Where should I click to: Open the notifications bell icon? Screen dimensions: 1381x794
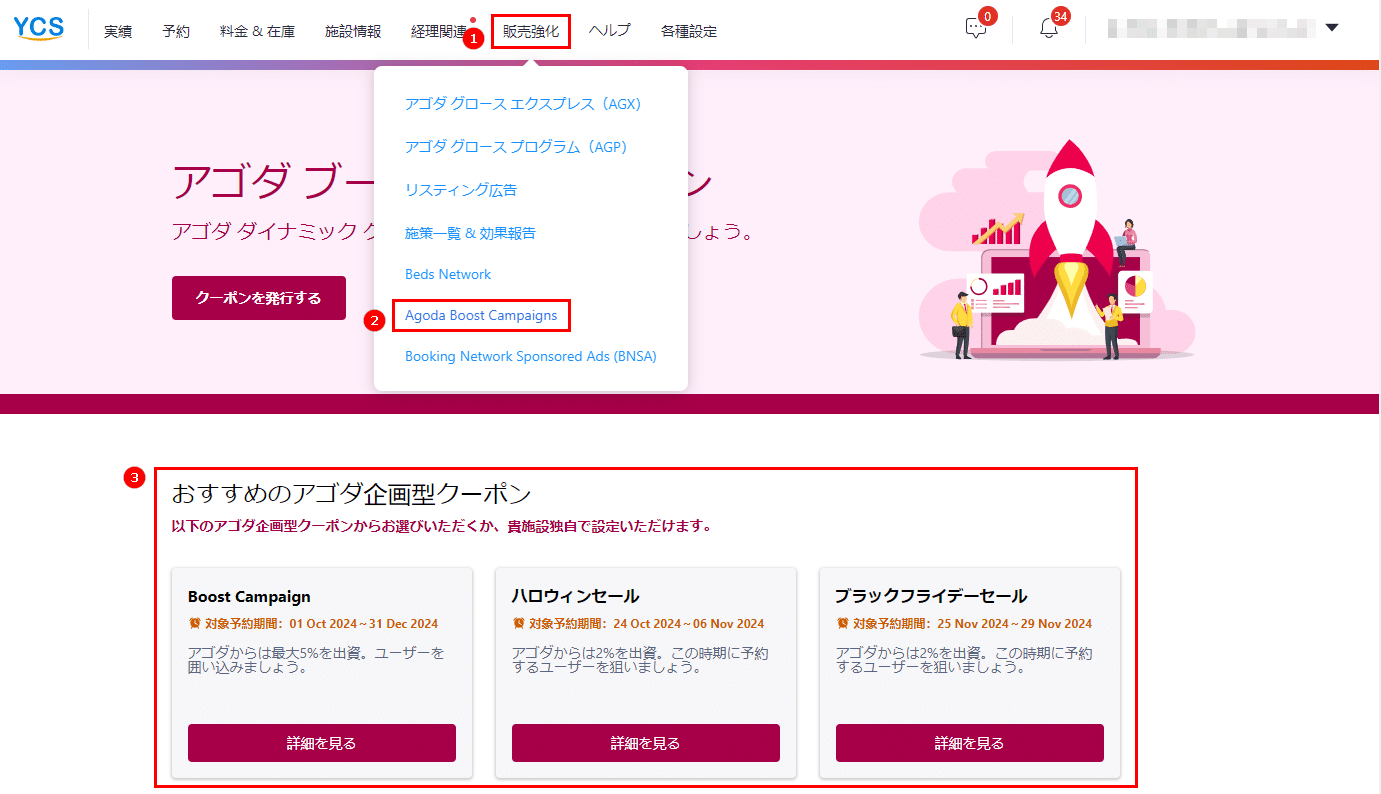tap(1048, 29)
